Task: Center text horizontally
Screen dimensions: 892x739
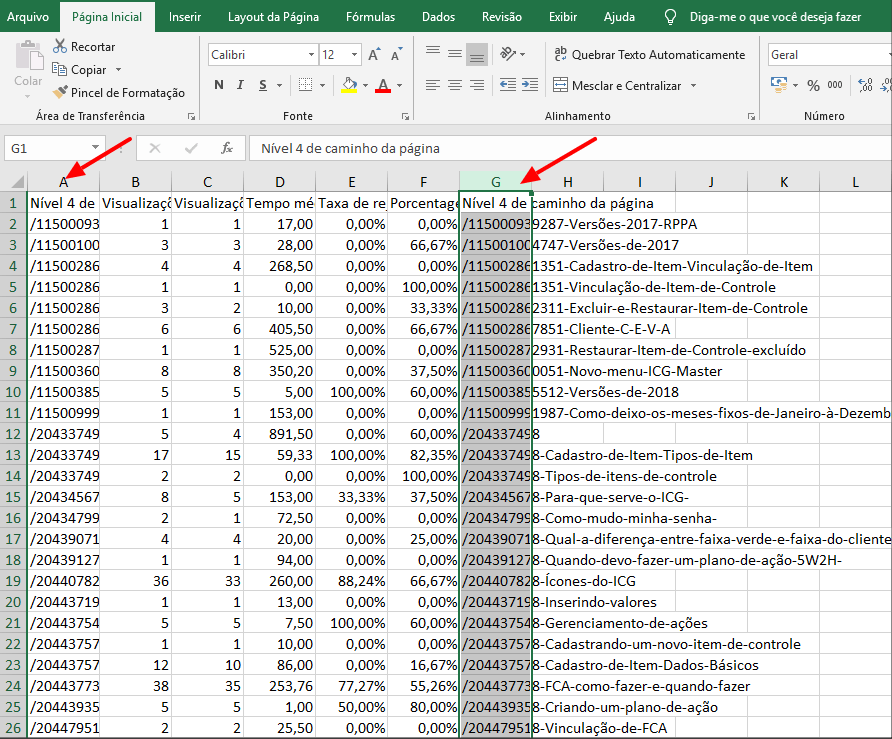Action: point(455,85)
